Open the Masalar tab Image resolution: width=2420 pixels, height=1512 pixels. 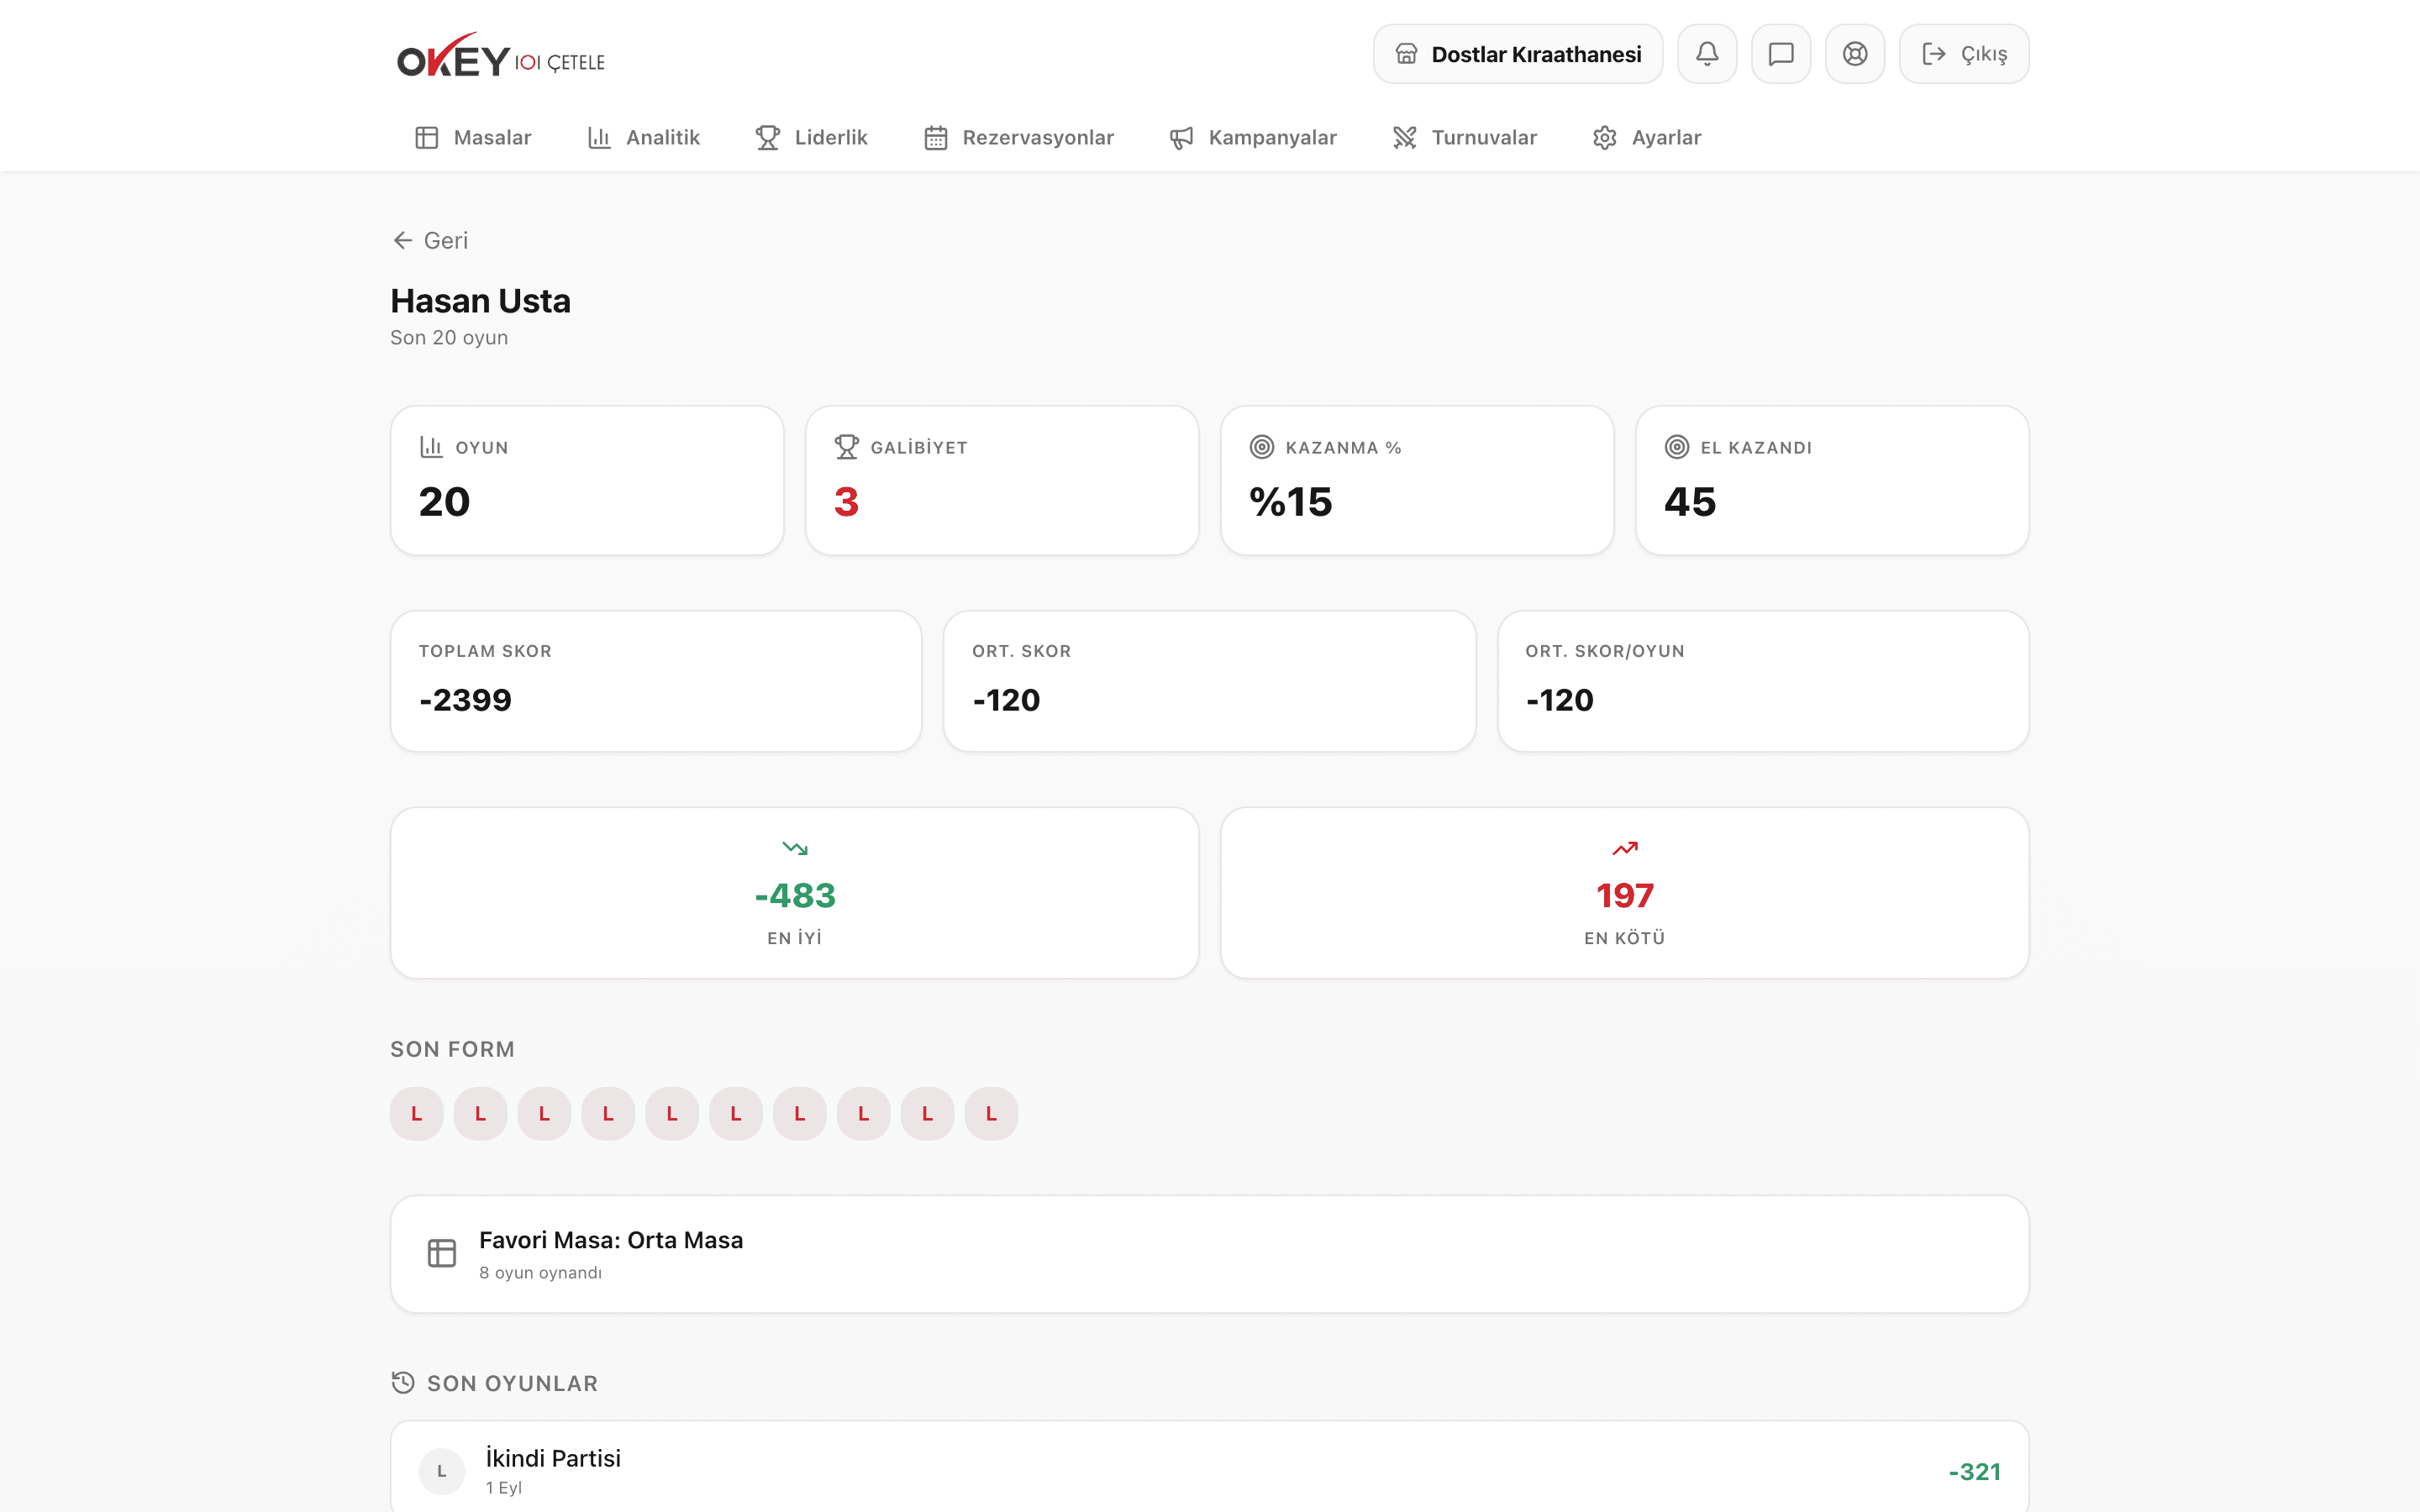473,138
